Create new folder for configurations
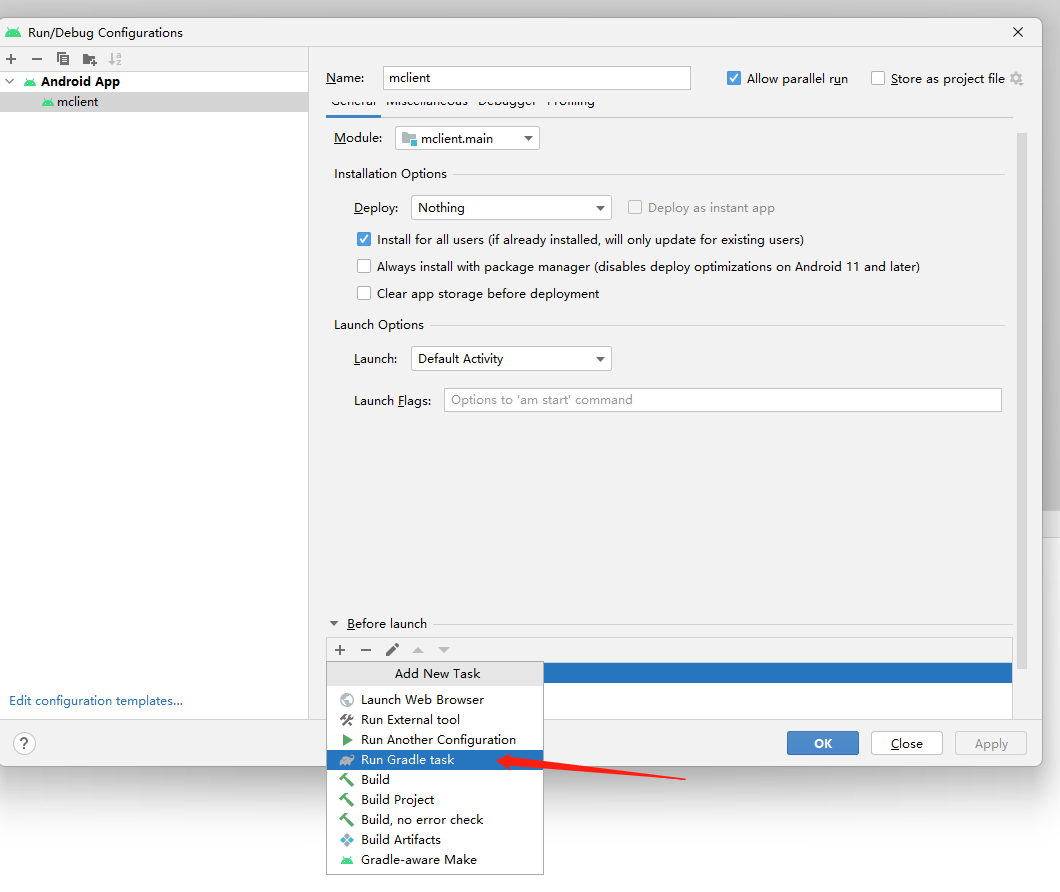Viewport: 1060px width, 892px height. (x=89, y=60)
